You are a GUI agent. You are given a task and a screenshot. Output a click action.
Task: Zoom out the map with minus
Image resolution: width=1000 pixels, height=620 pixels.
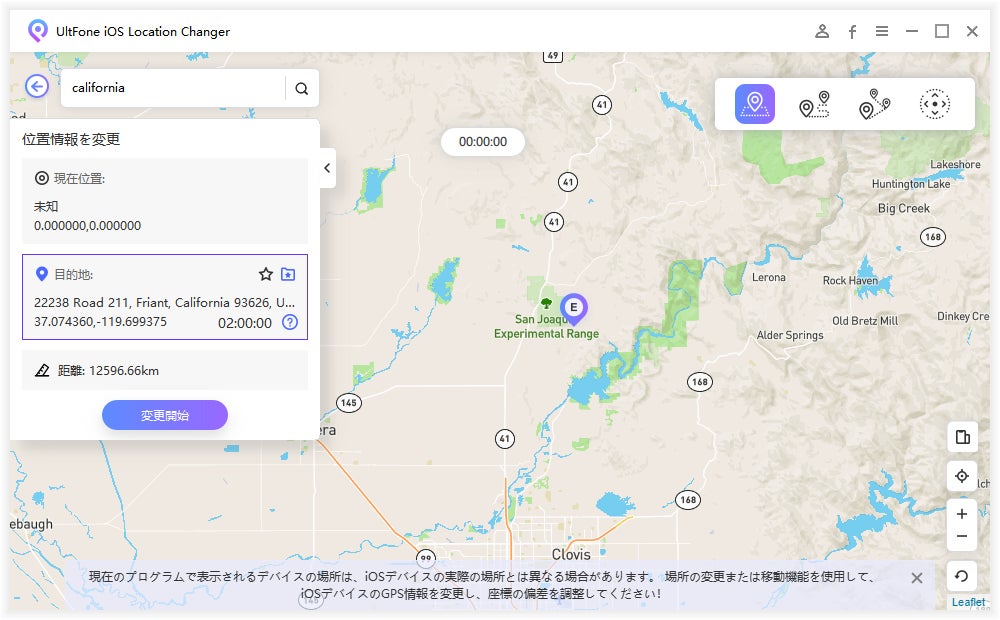click(x=962, y=536)
